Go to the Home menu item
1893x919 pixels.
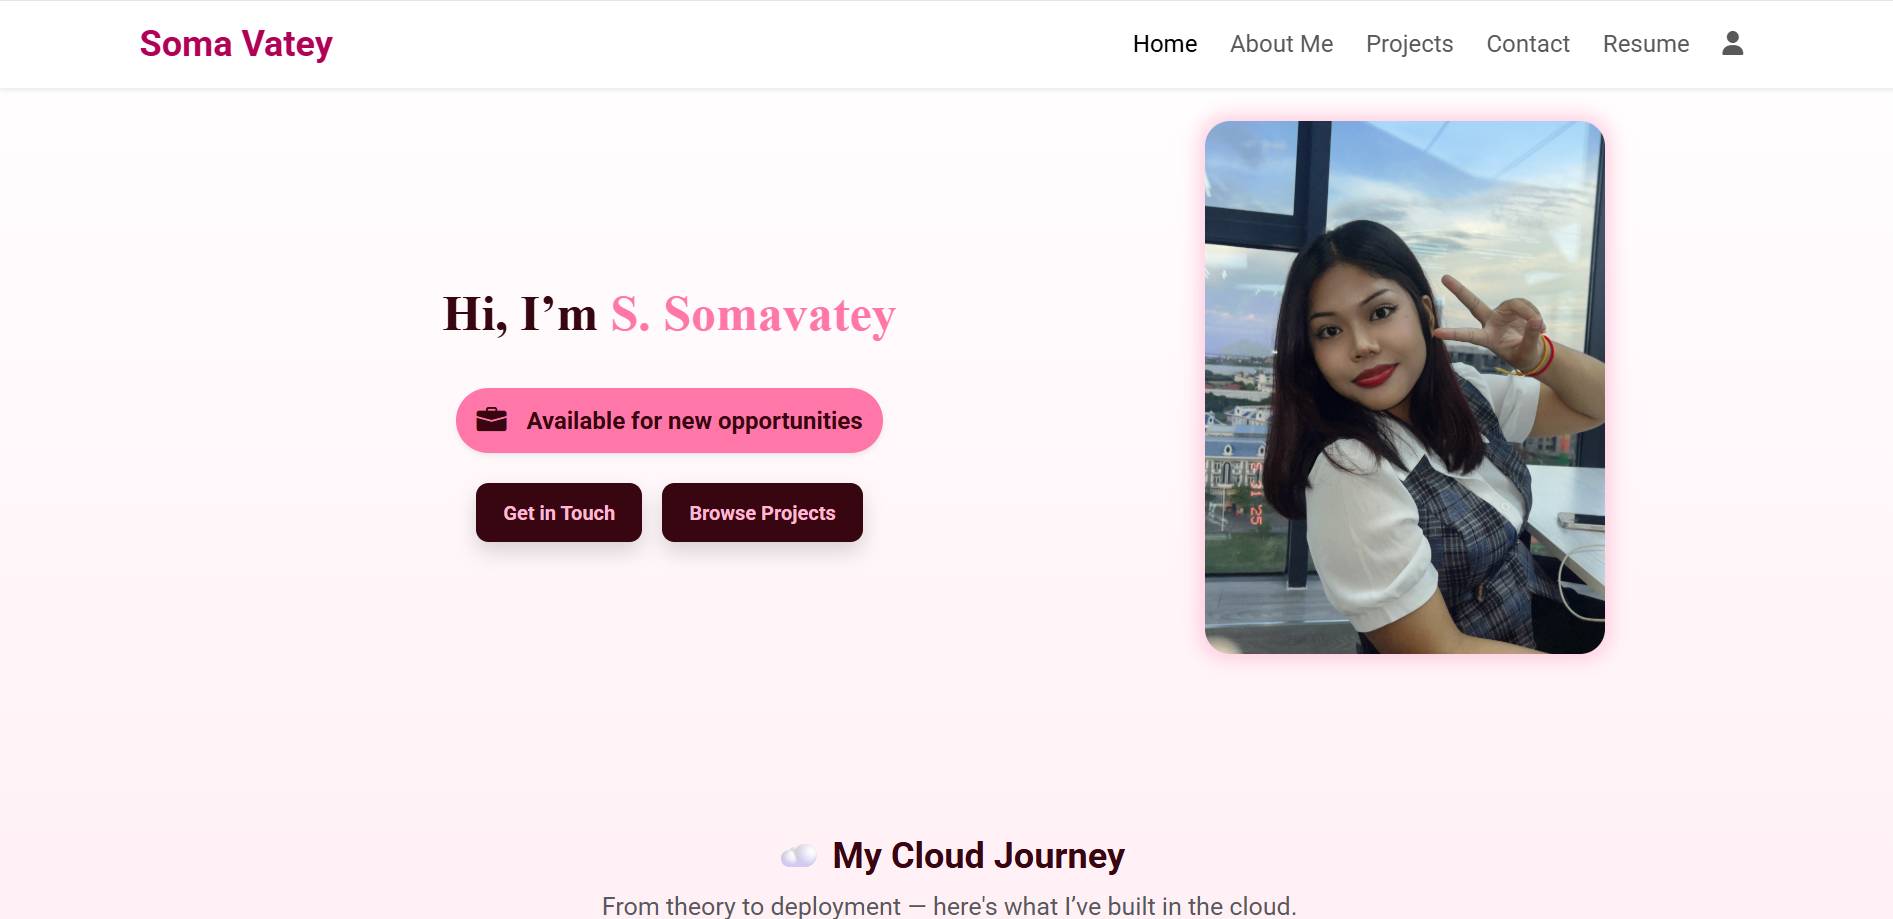pos(1164,44)
